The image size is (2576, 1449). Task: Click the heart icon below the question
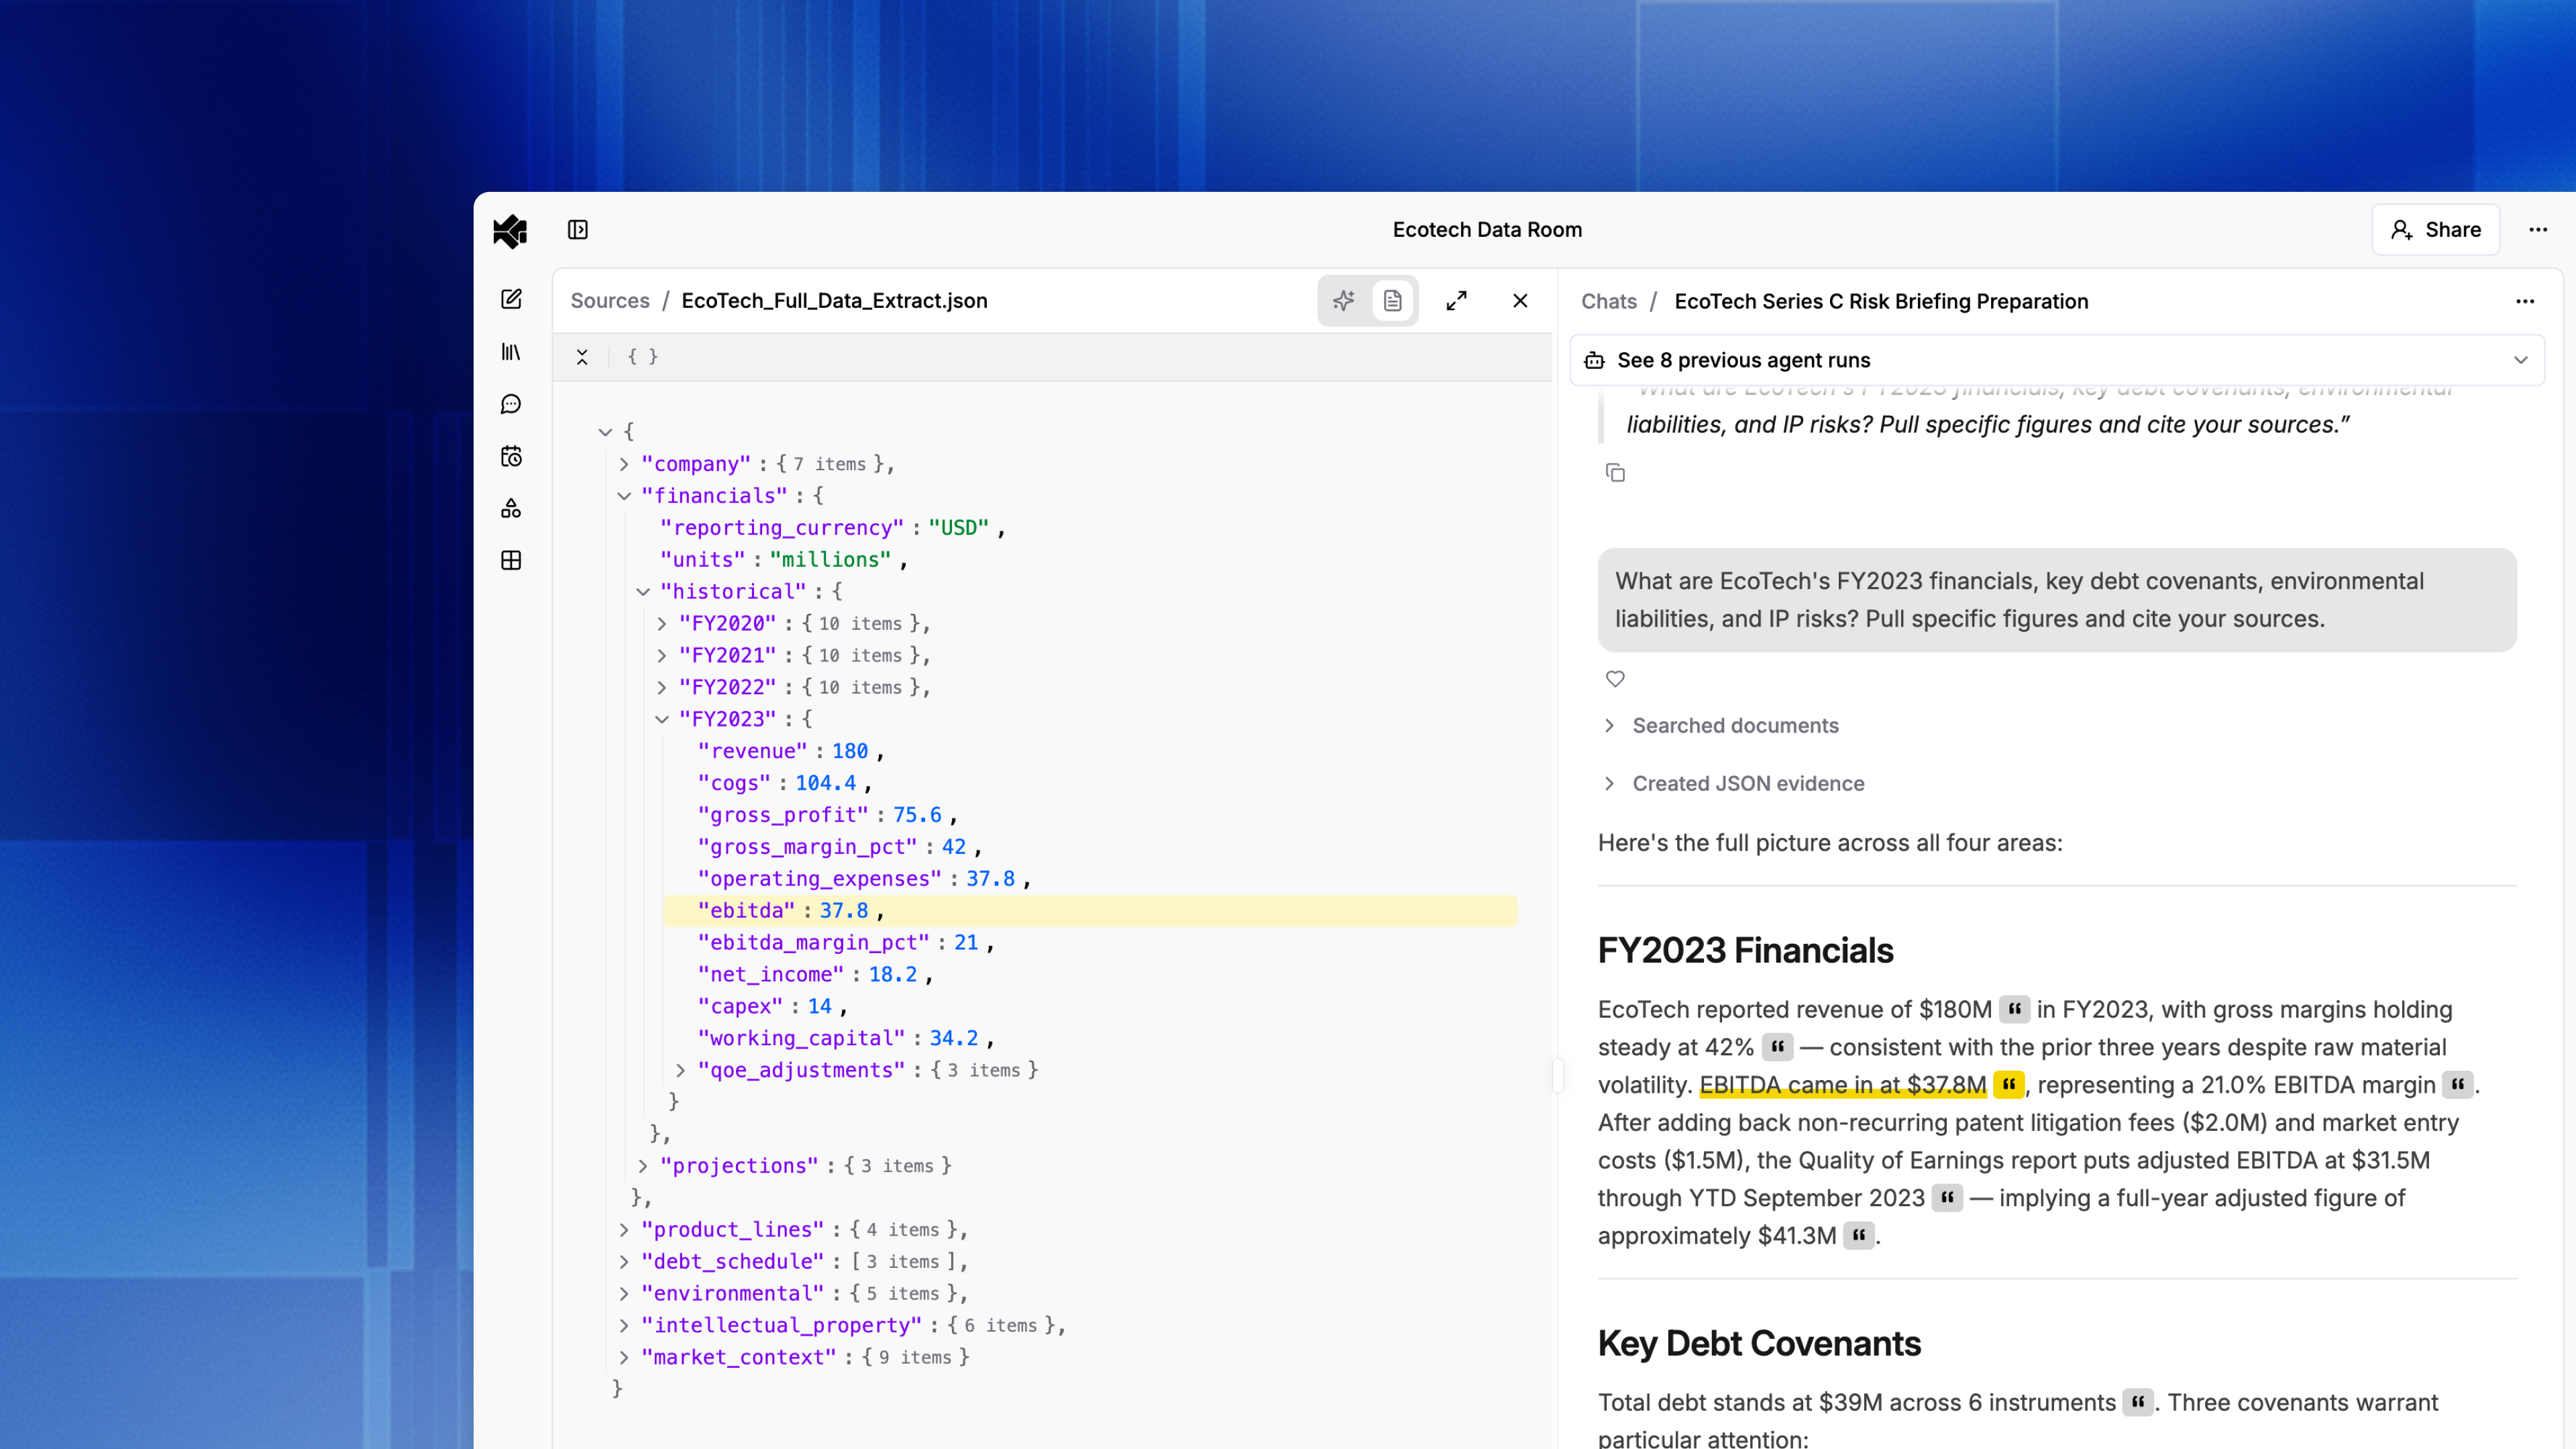(x=1615, y=679)
